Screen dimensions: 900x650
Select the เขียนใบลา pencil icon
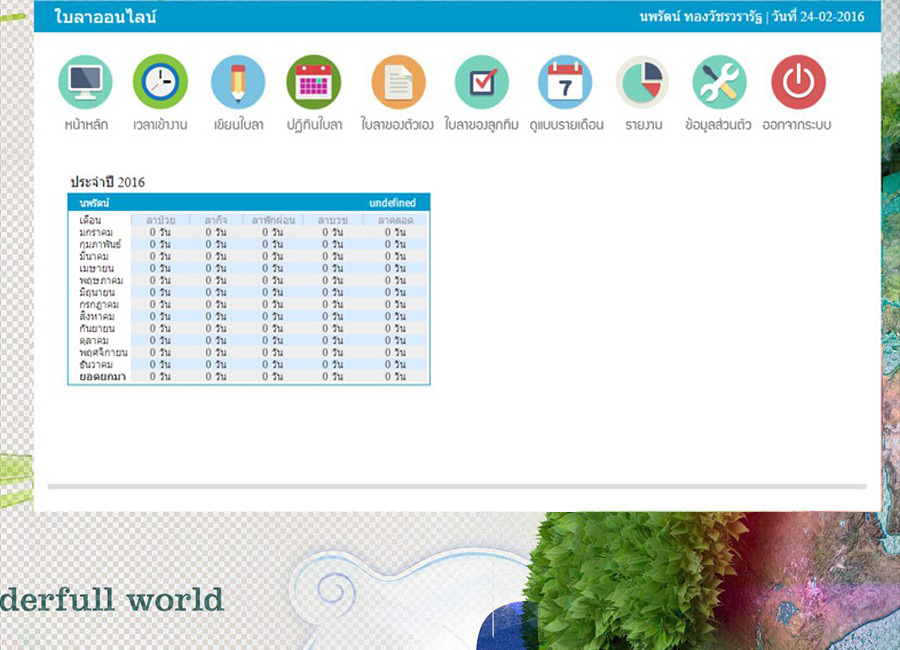tap(238, 82)
